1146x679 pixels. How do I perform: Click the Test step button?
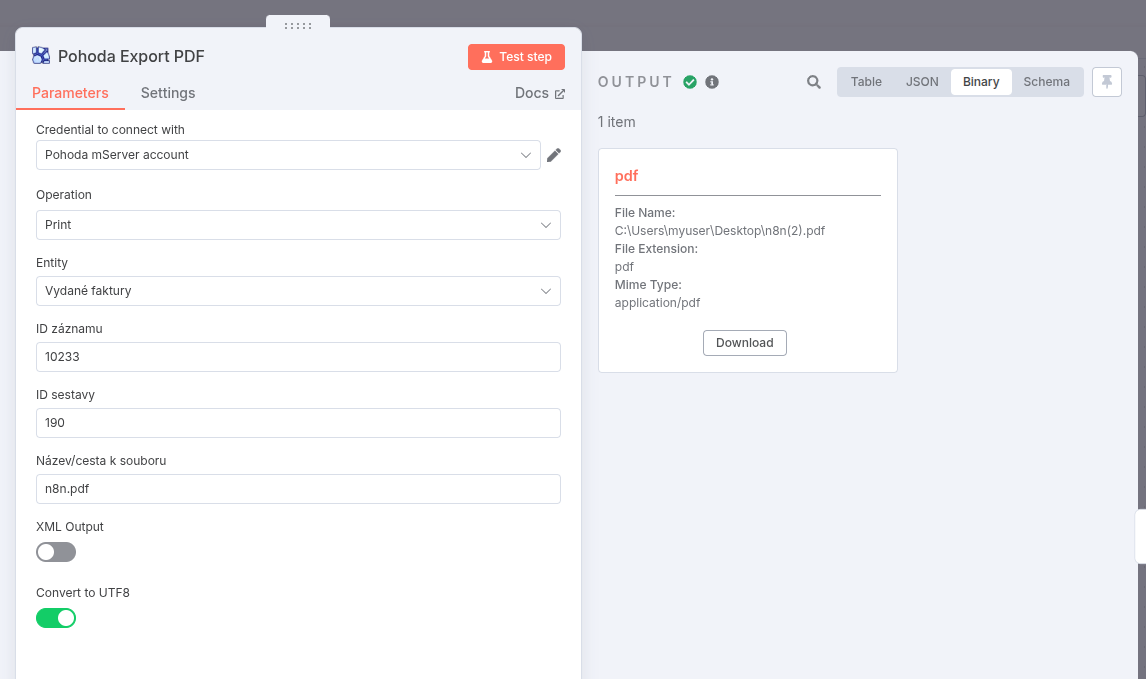pos(516,57)
